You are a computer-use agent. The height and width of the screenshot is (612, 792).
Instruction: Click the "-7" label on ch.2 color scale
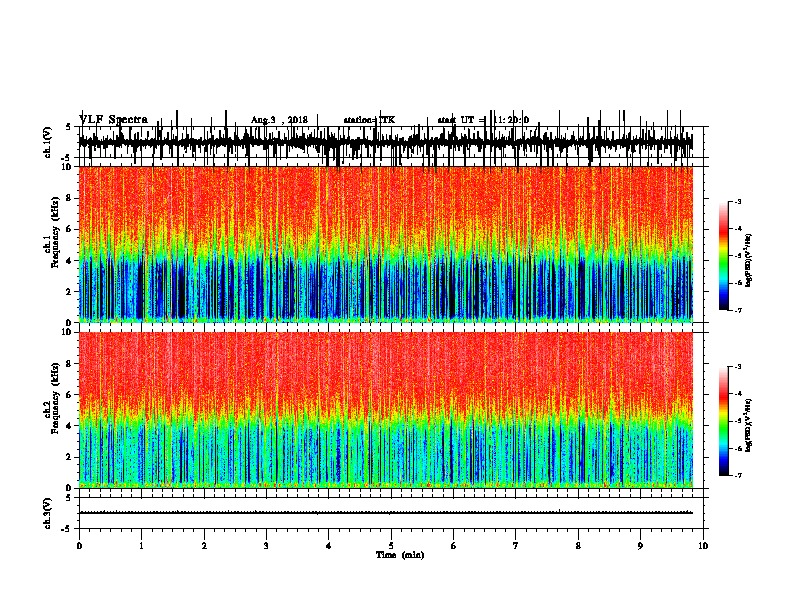click(738, 475)
